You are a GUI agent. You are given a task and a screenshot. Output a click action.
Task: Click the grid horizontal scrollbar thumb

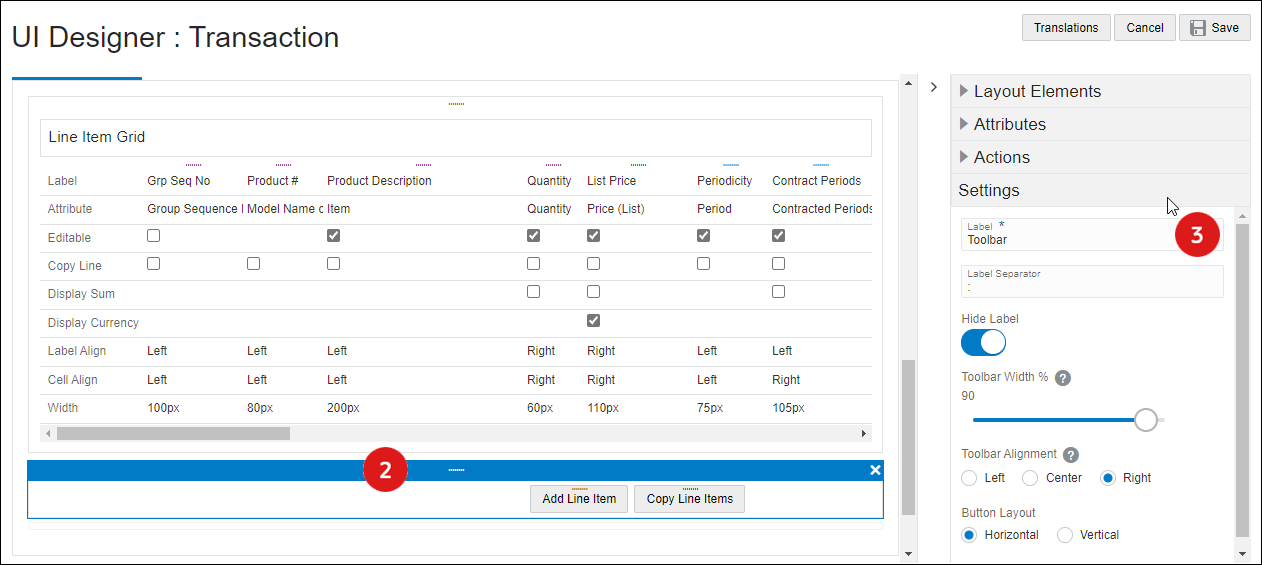(x=173, y=433)
